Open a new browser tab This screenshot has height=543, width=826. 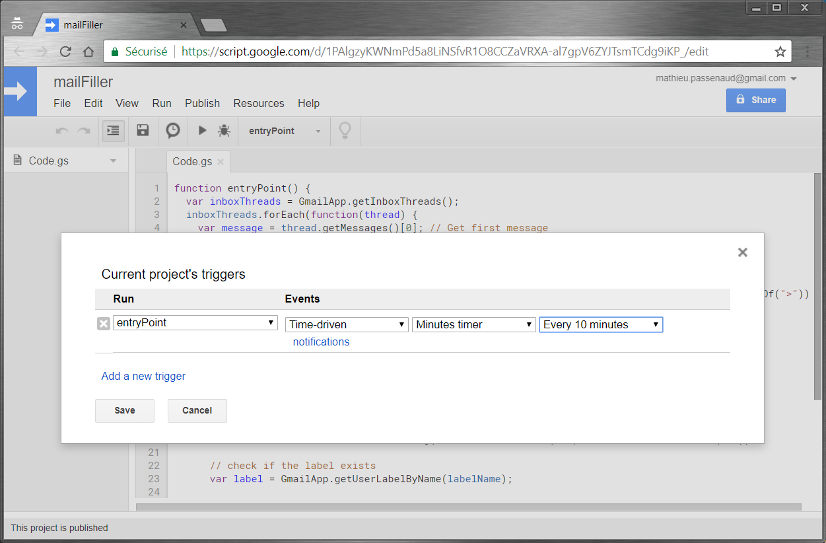(213, 25)
